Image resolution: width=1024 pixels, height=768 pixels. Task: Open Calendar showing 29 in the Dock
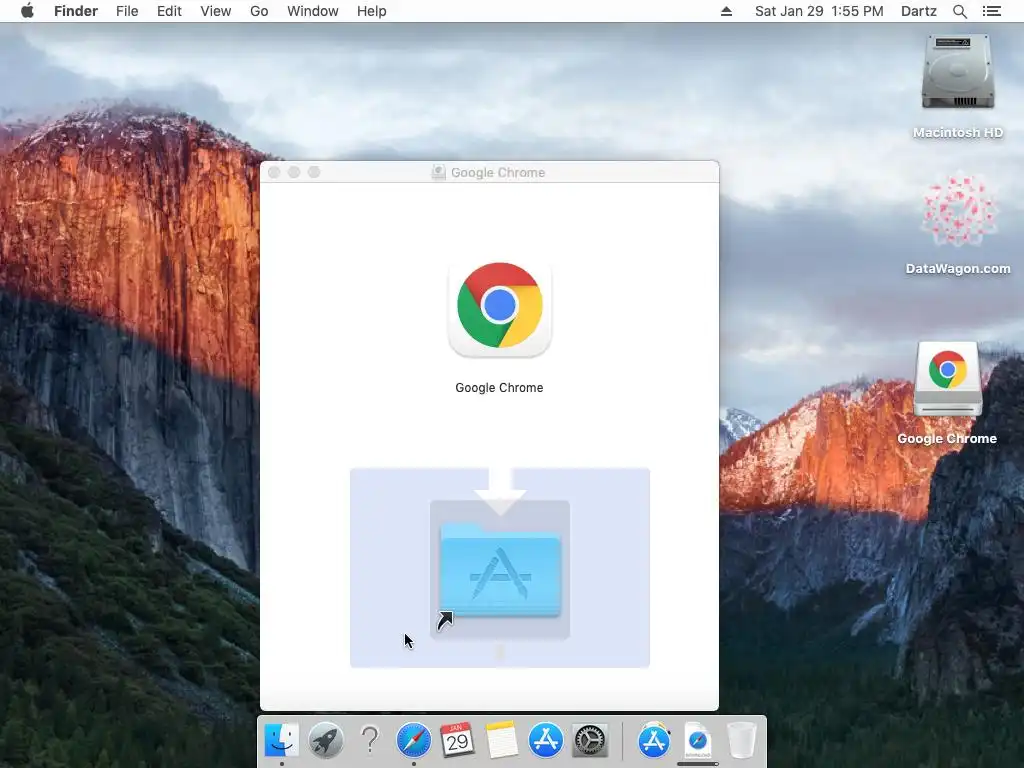click(x=457, y=741)
